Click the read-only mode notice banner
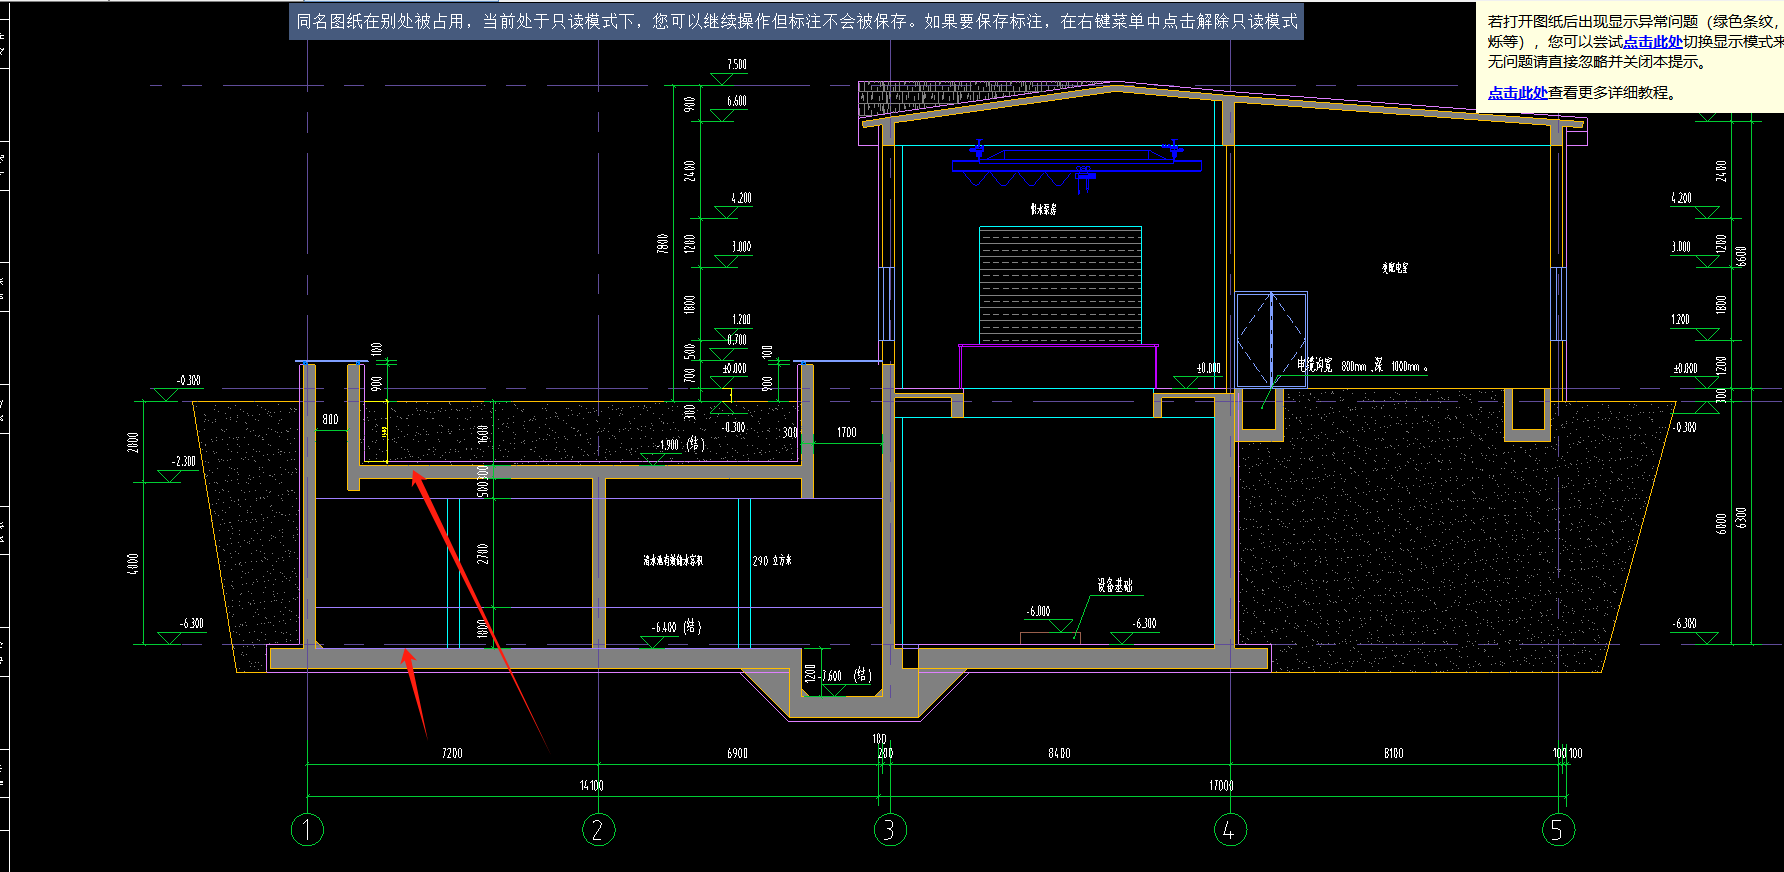This screenshot has width=1784, height=872. click(796, 21)
